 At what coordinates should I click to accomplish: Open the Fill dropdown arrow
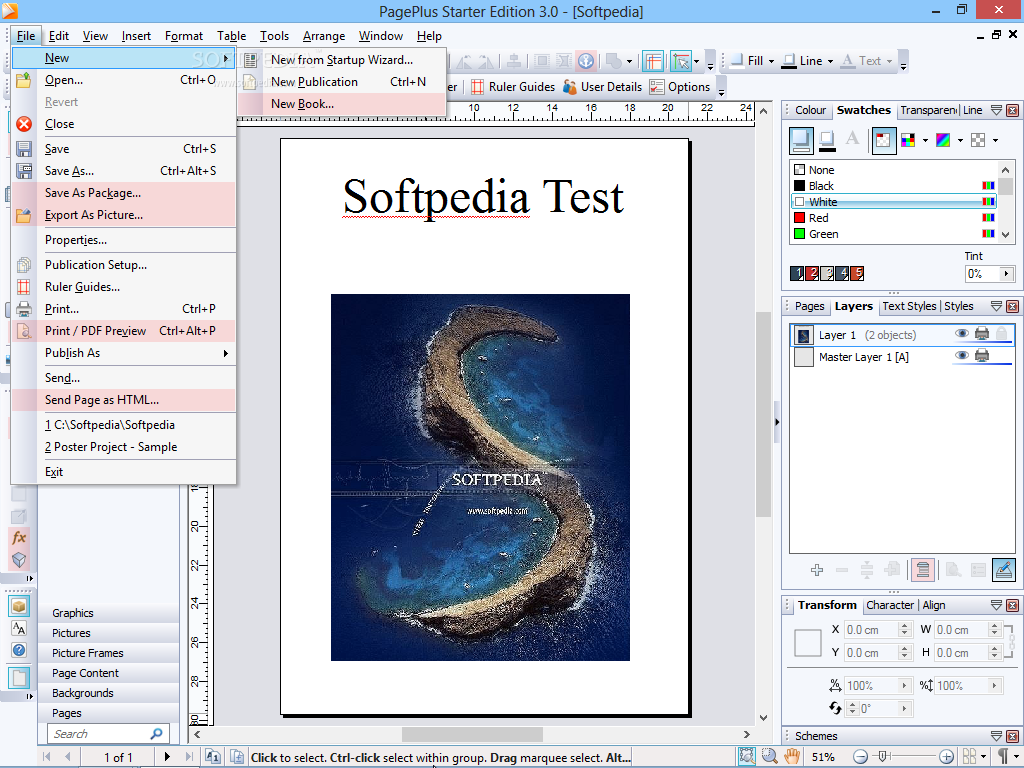pyautogui.click(x=771, y=61)
